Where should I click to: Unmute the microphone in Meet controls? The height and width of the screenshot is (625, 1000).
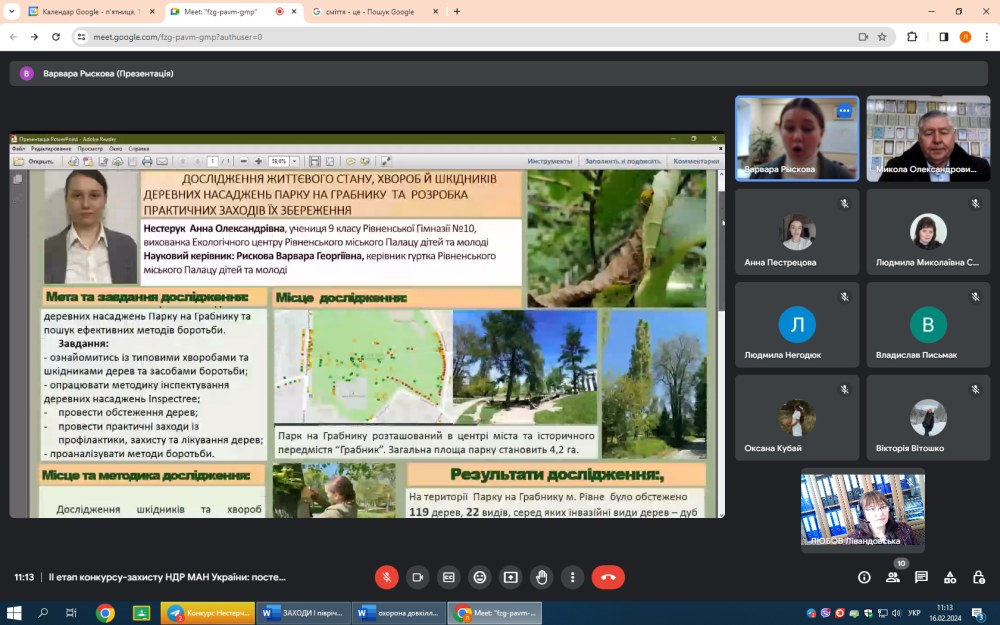pos(386,577)
